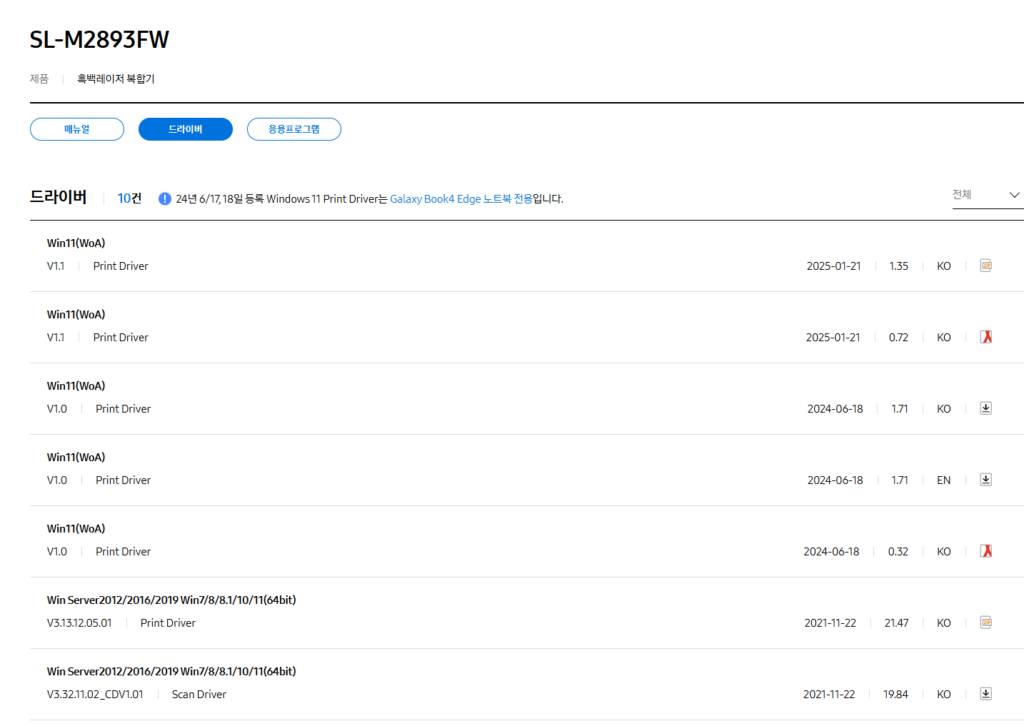1024x726 pixels.
Task: Open the 전체 filter dropdown
Action: (987, 195)
